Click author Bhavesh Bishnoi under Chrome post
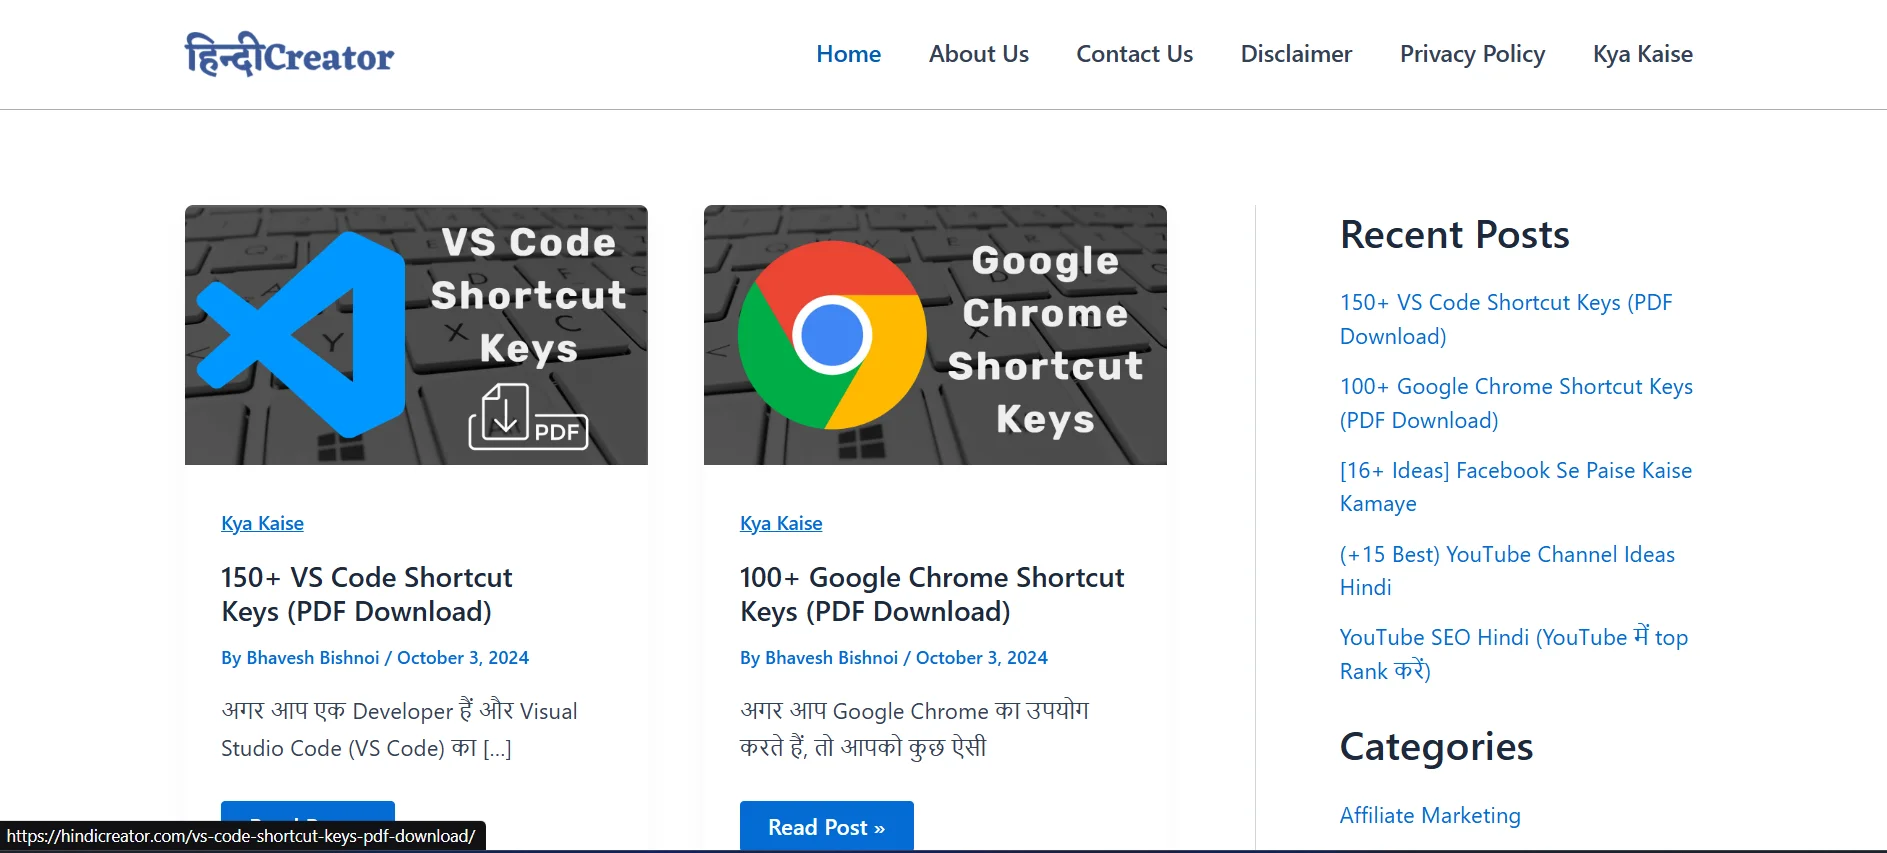This screenshot has width=1887, height=853. point(832,658)
